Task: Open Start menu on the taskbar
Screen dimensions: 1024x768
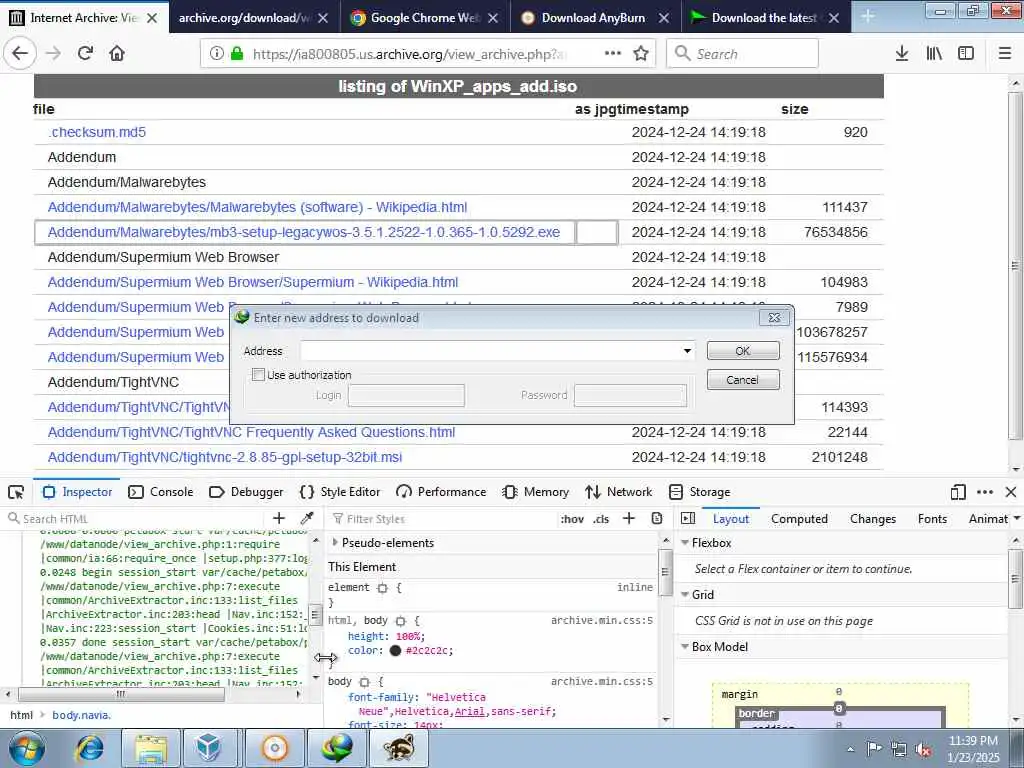Action: click(27, 748)
